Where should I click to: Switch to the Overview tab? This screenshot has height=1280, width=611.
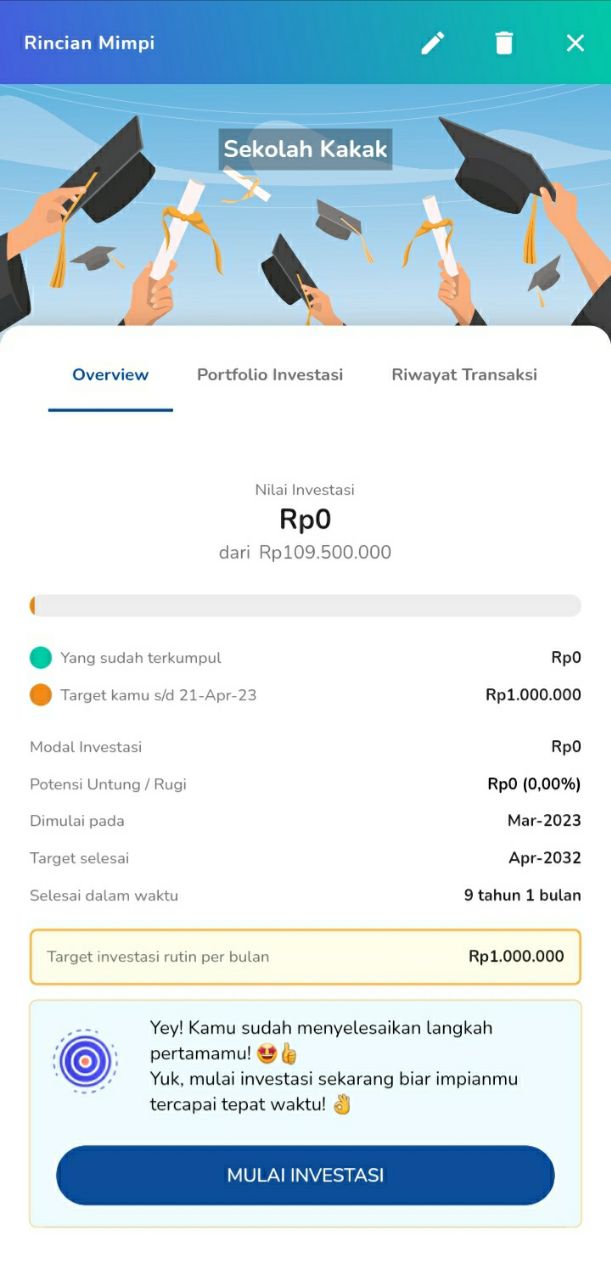(110, 375)
